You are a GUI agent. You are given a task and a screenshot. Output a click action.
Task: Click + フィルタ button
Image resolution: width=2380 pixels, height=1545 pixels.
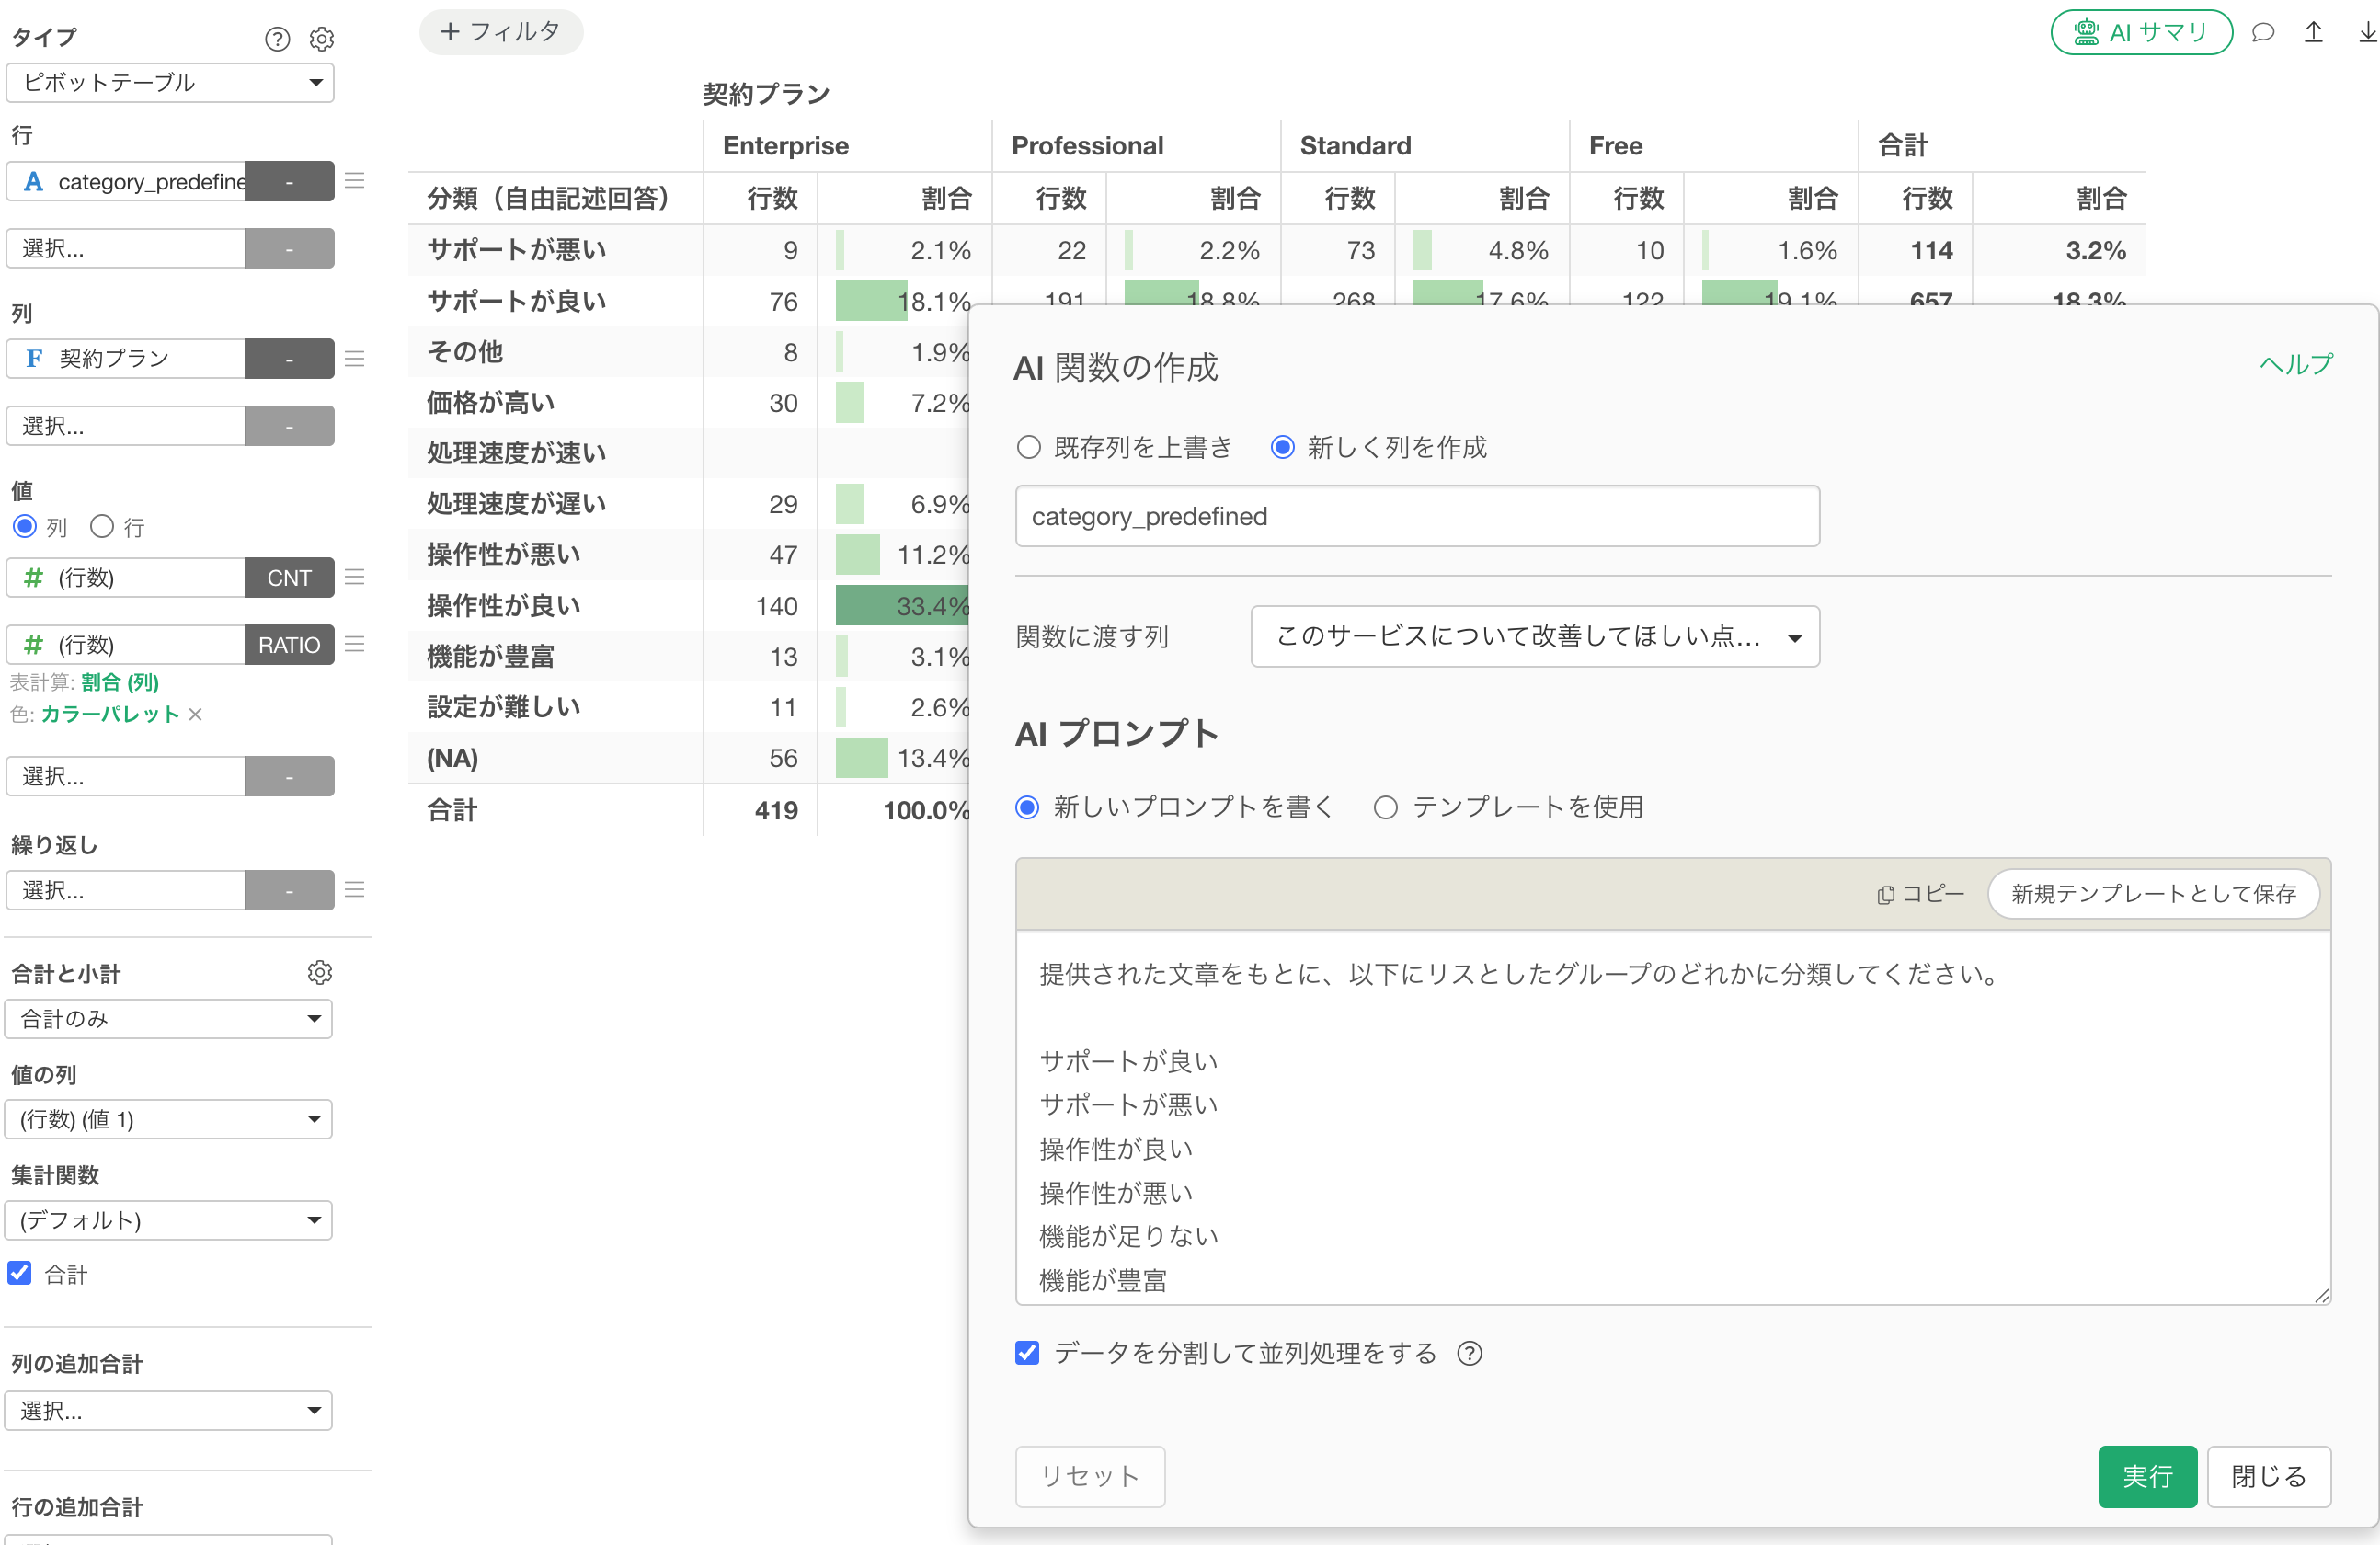501,32
